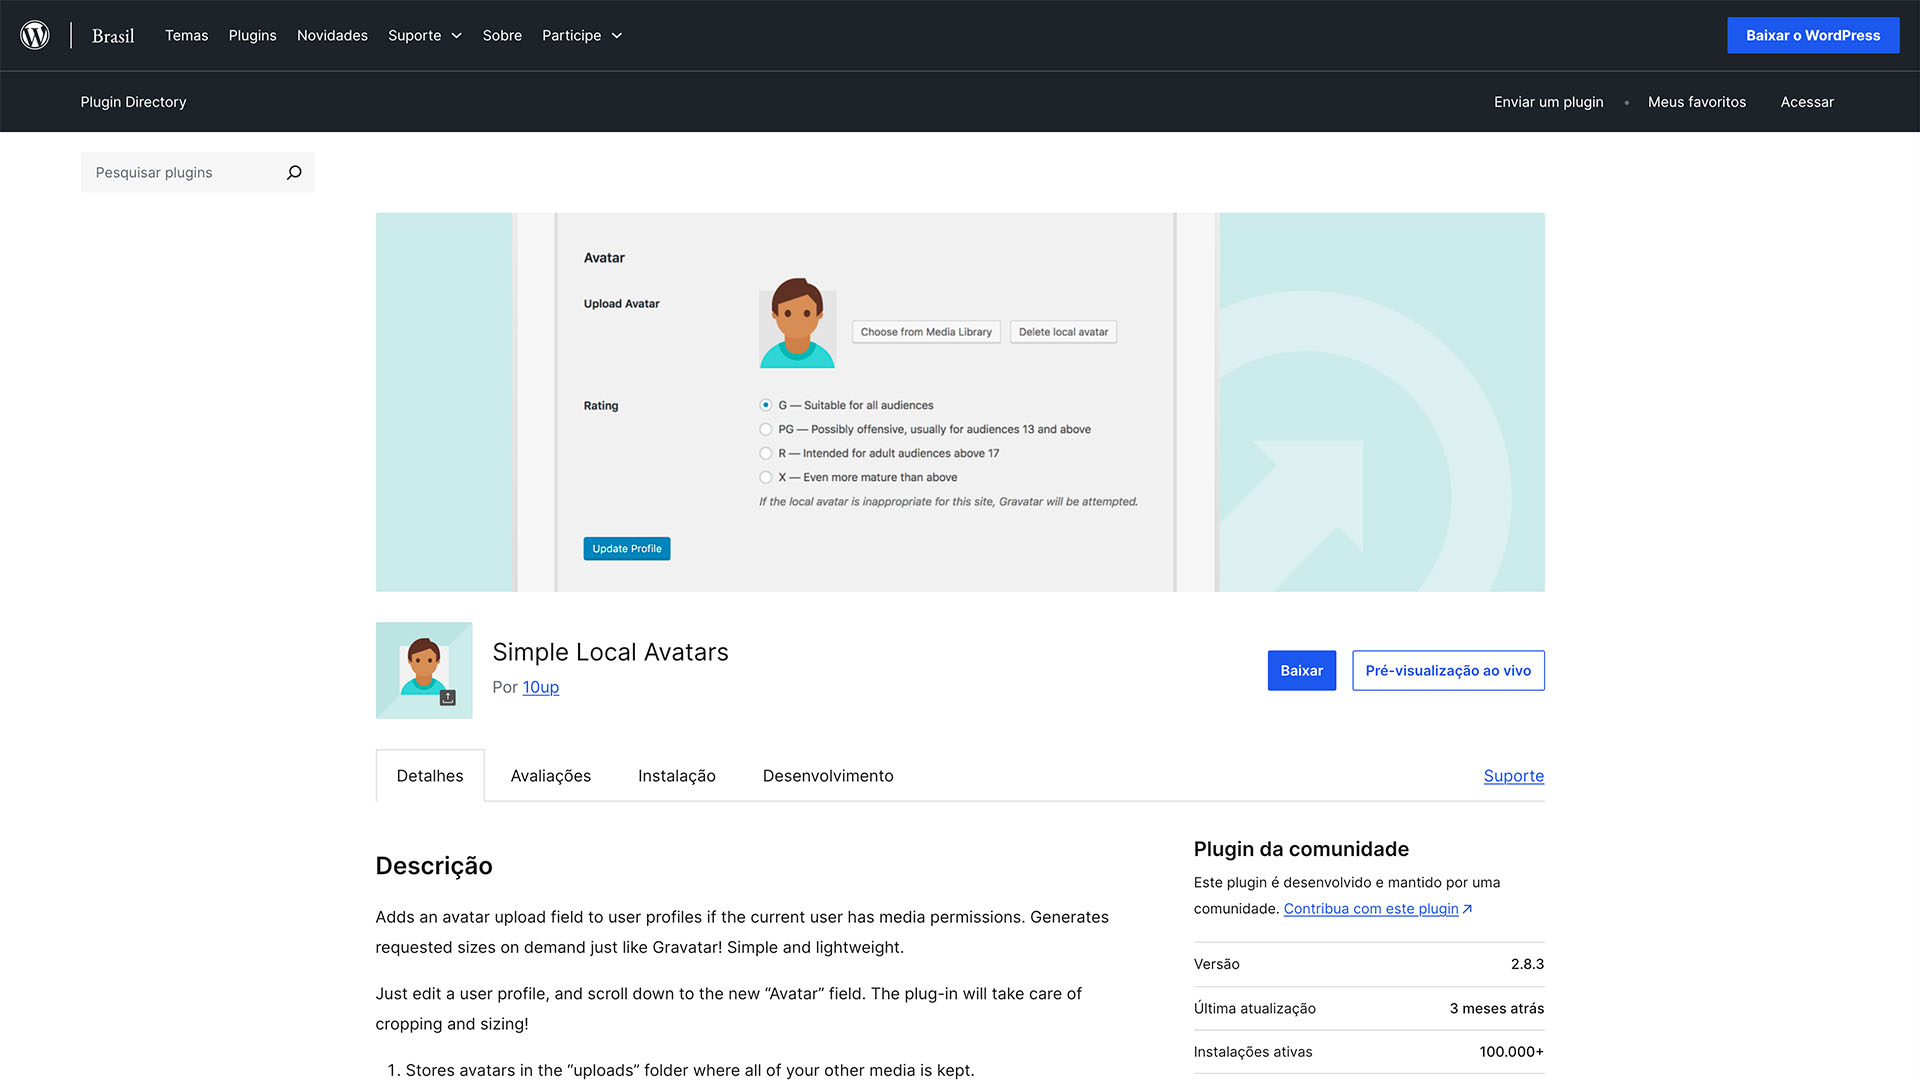This screenshot has height=1080, width=1920.
Task: Click the Baixar o WordPress button
Action: [x=1813, y=35]
